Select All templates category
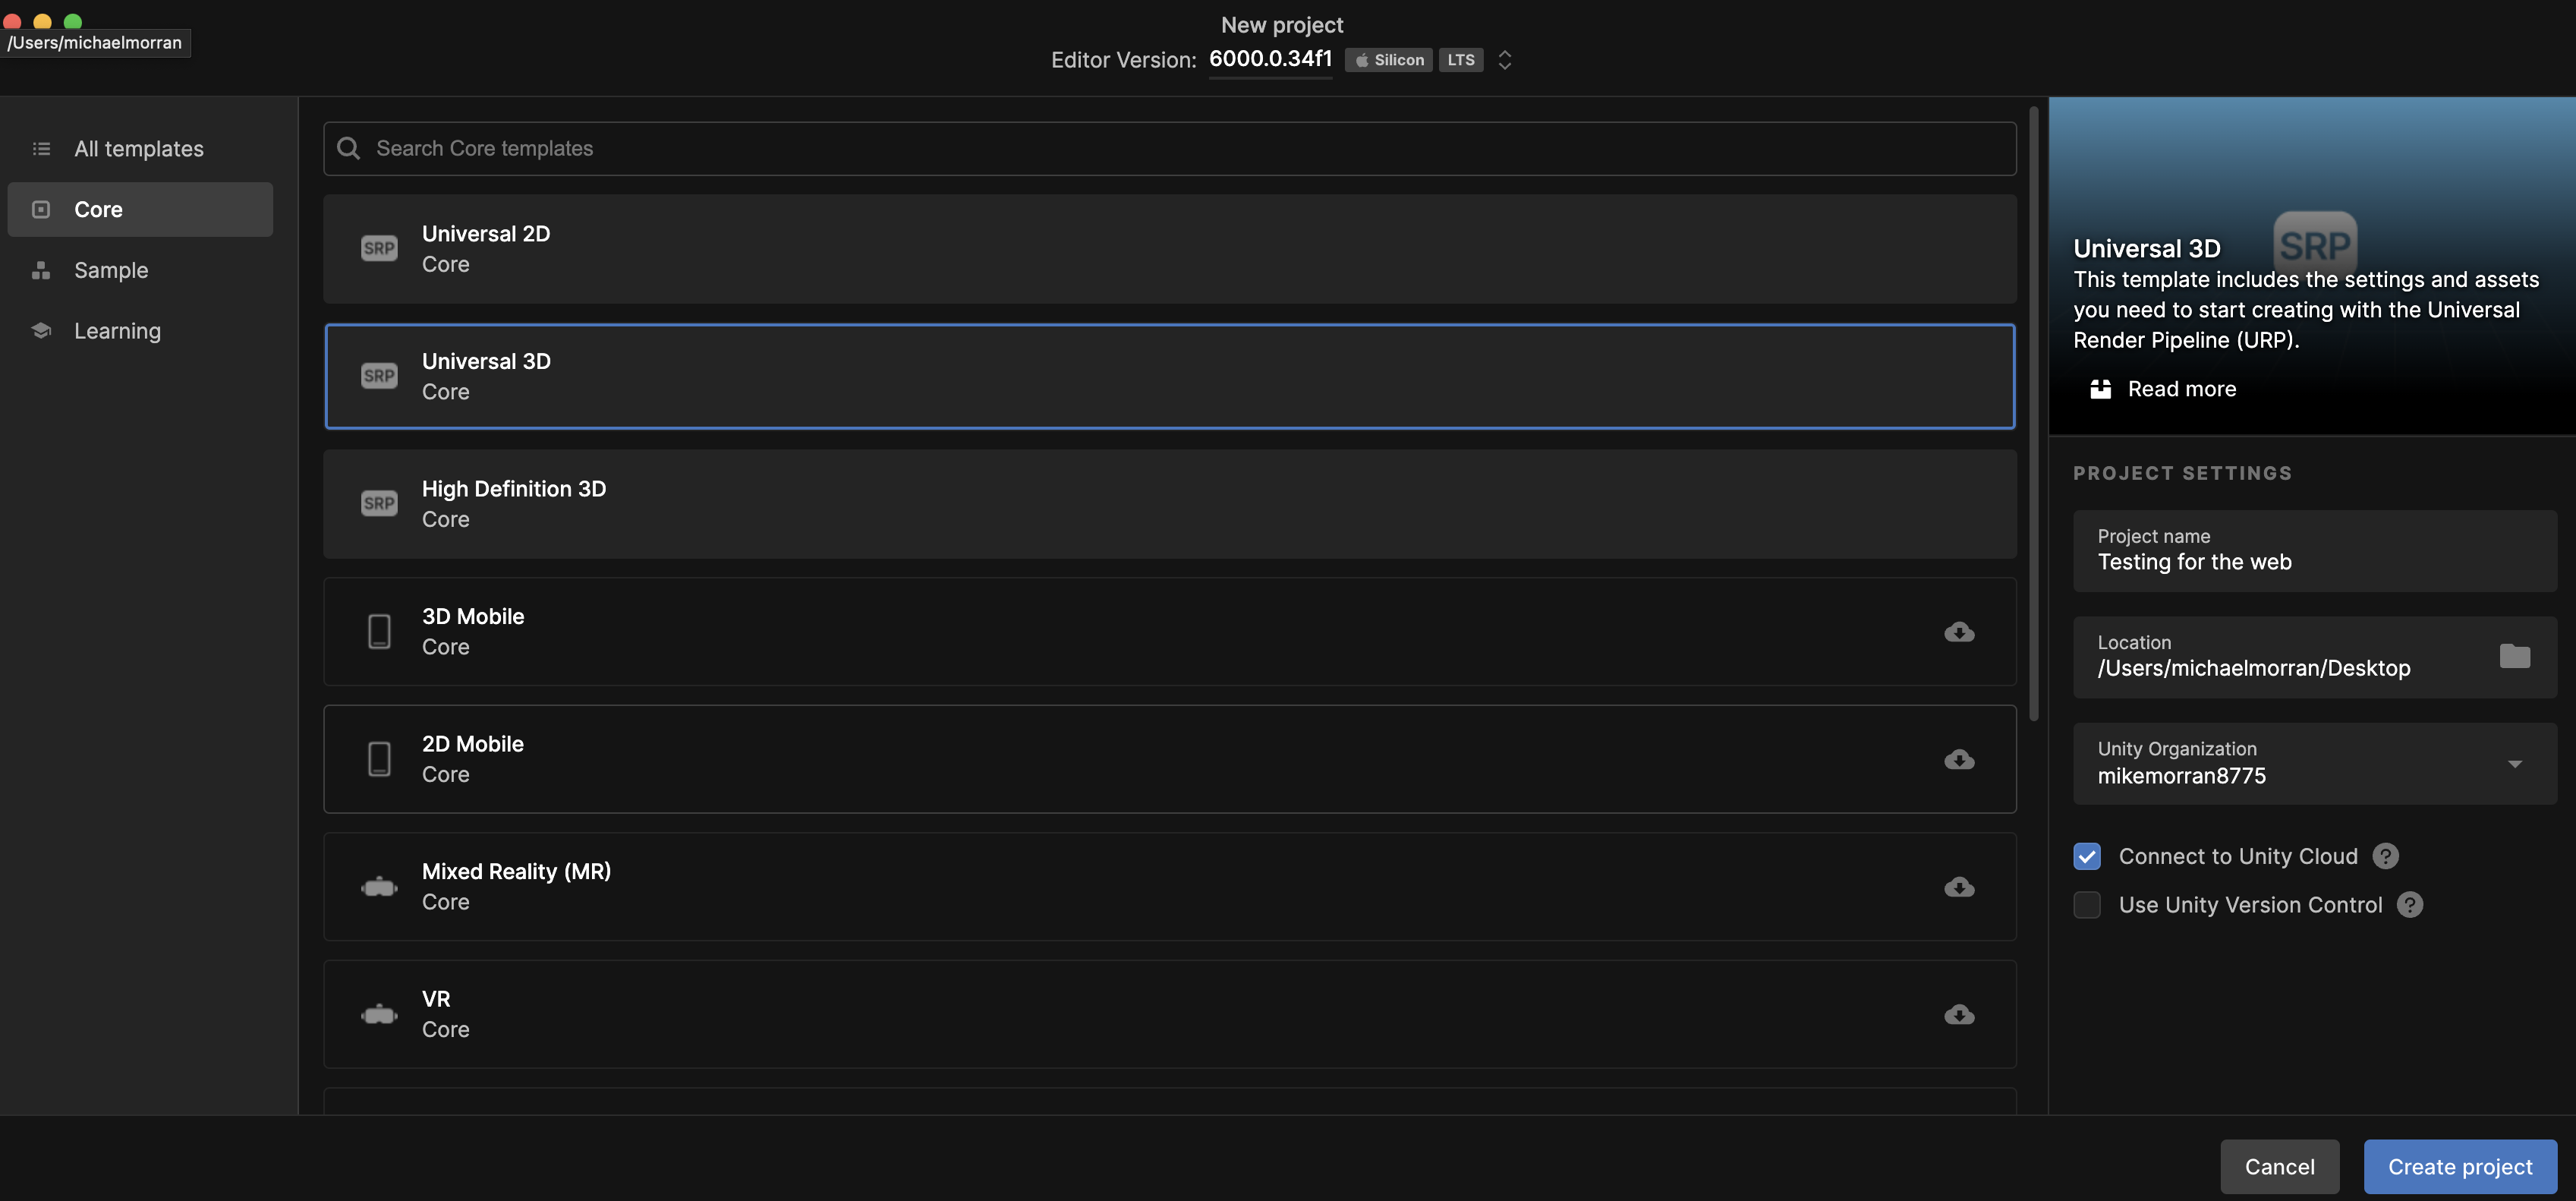Viewport: 2576px width, 1201px height. coord(140,149)
